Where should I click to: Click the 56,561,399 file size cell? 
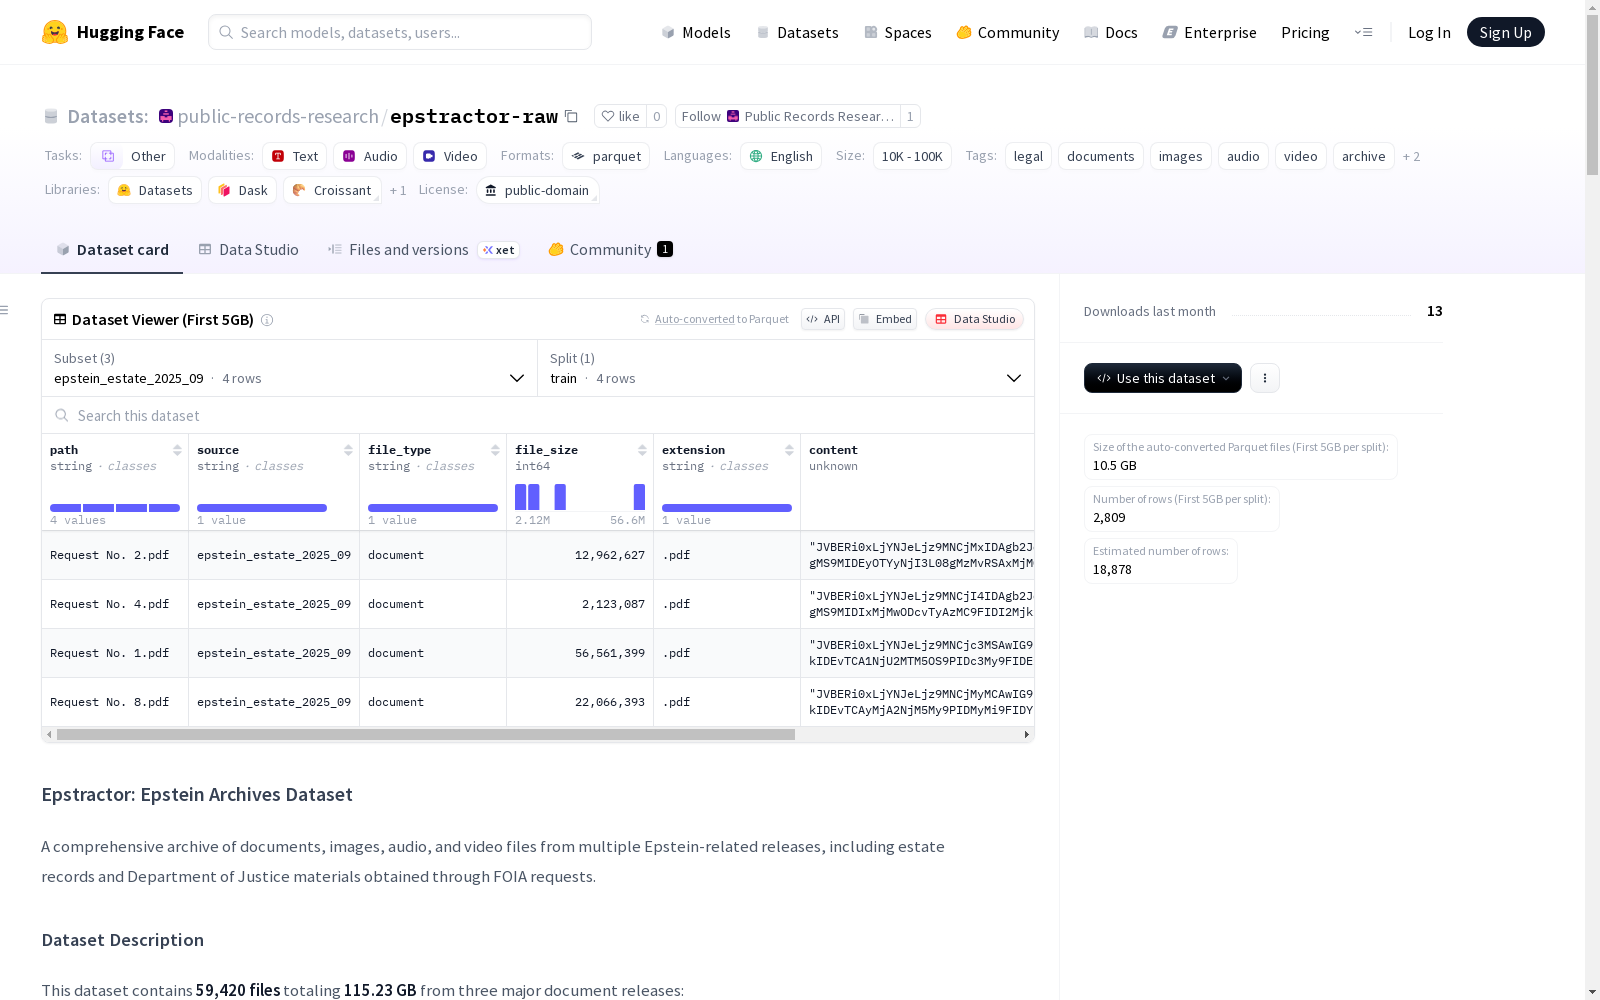(580, 653)
